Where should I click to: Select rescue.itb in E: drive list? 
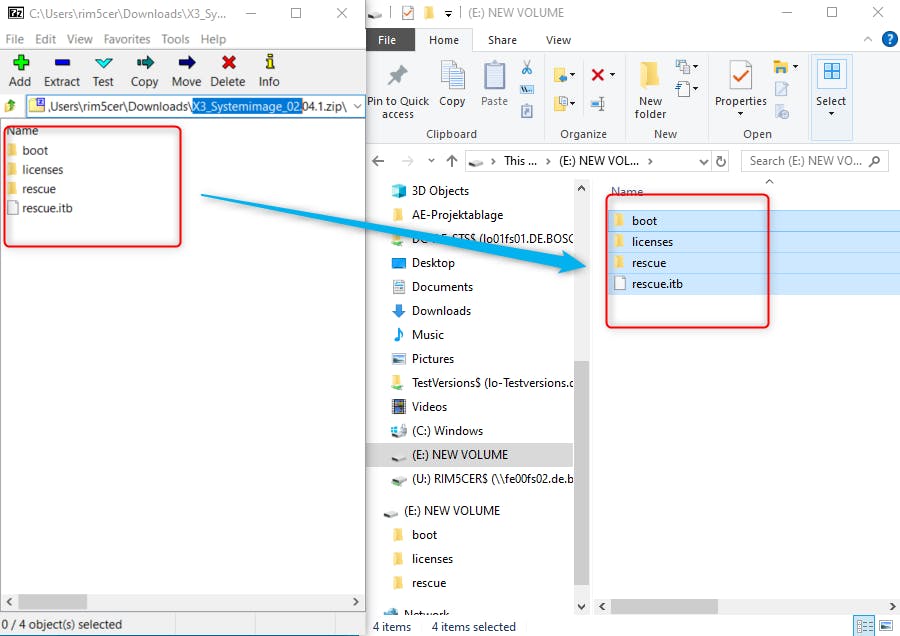click(657, 284)
